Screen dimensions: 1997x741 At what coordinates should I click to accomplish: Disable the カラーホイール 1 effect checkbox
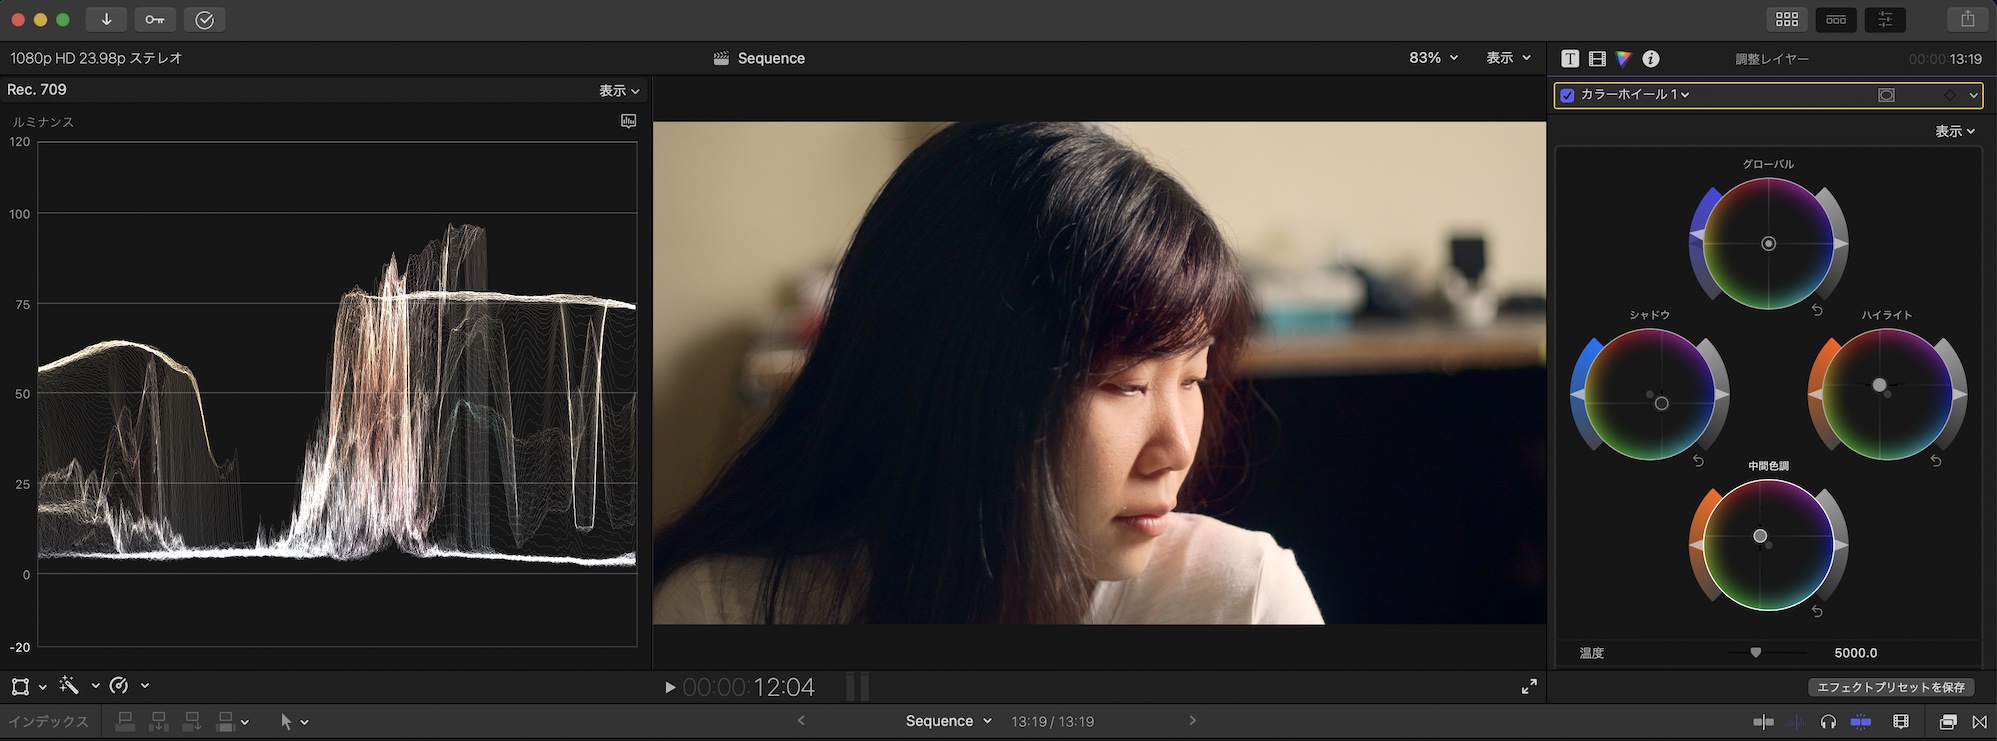pos(1567,95)
